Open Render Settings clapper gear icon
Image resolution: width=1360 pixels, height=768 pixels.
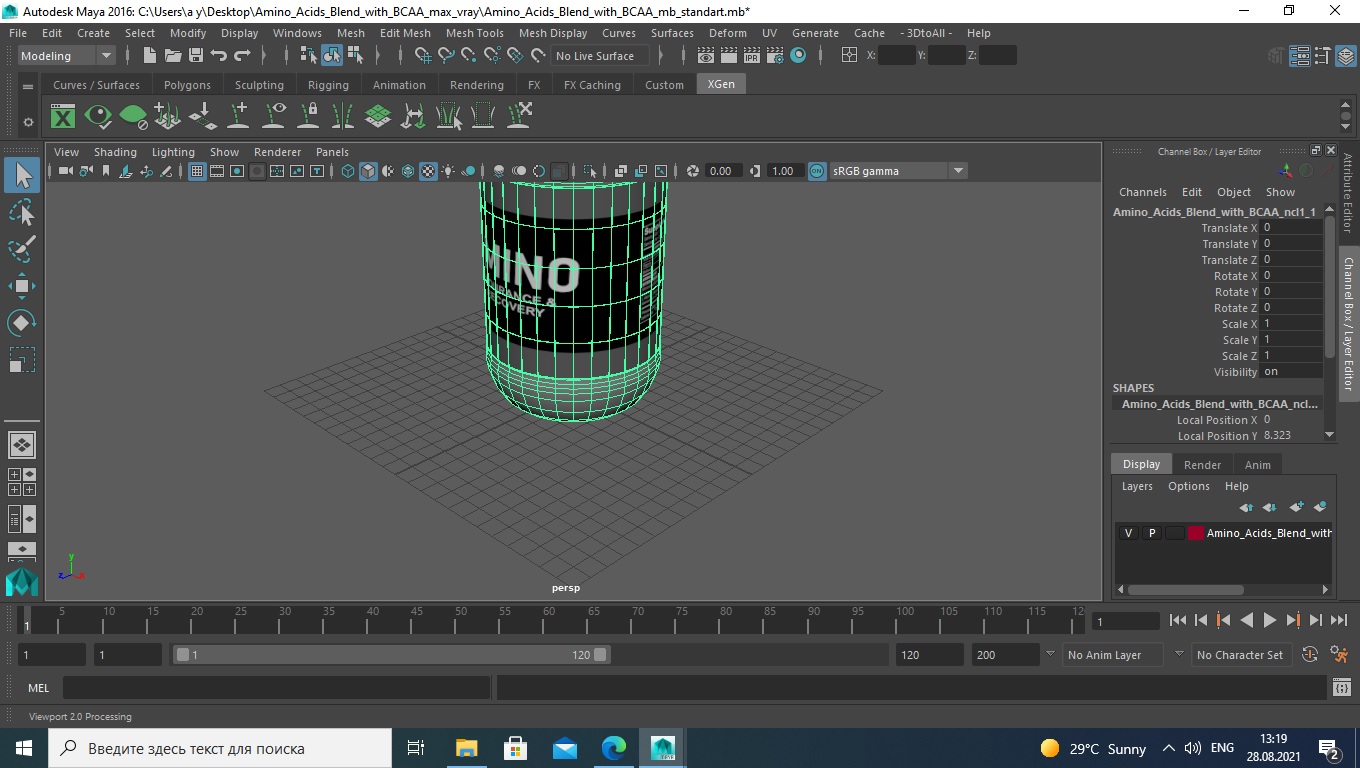pyautogui.click(x=775, y=55)
